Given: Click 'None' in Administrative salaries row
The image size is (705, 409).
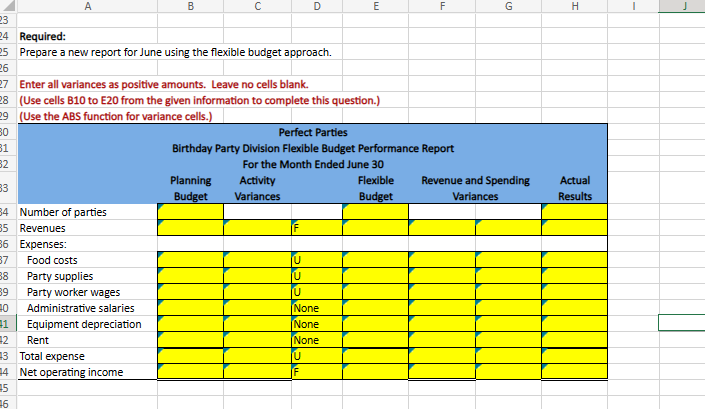Looking at the screenshot, I should click(306, 308).
